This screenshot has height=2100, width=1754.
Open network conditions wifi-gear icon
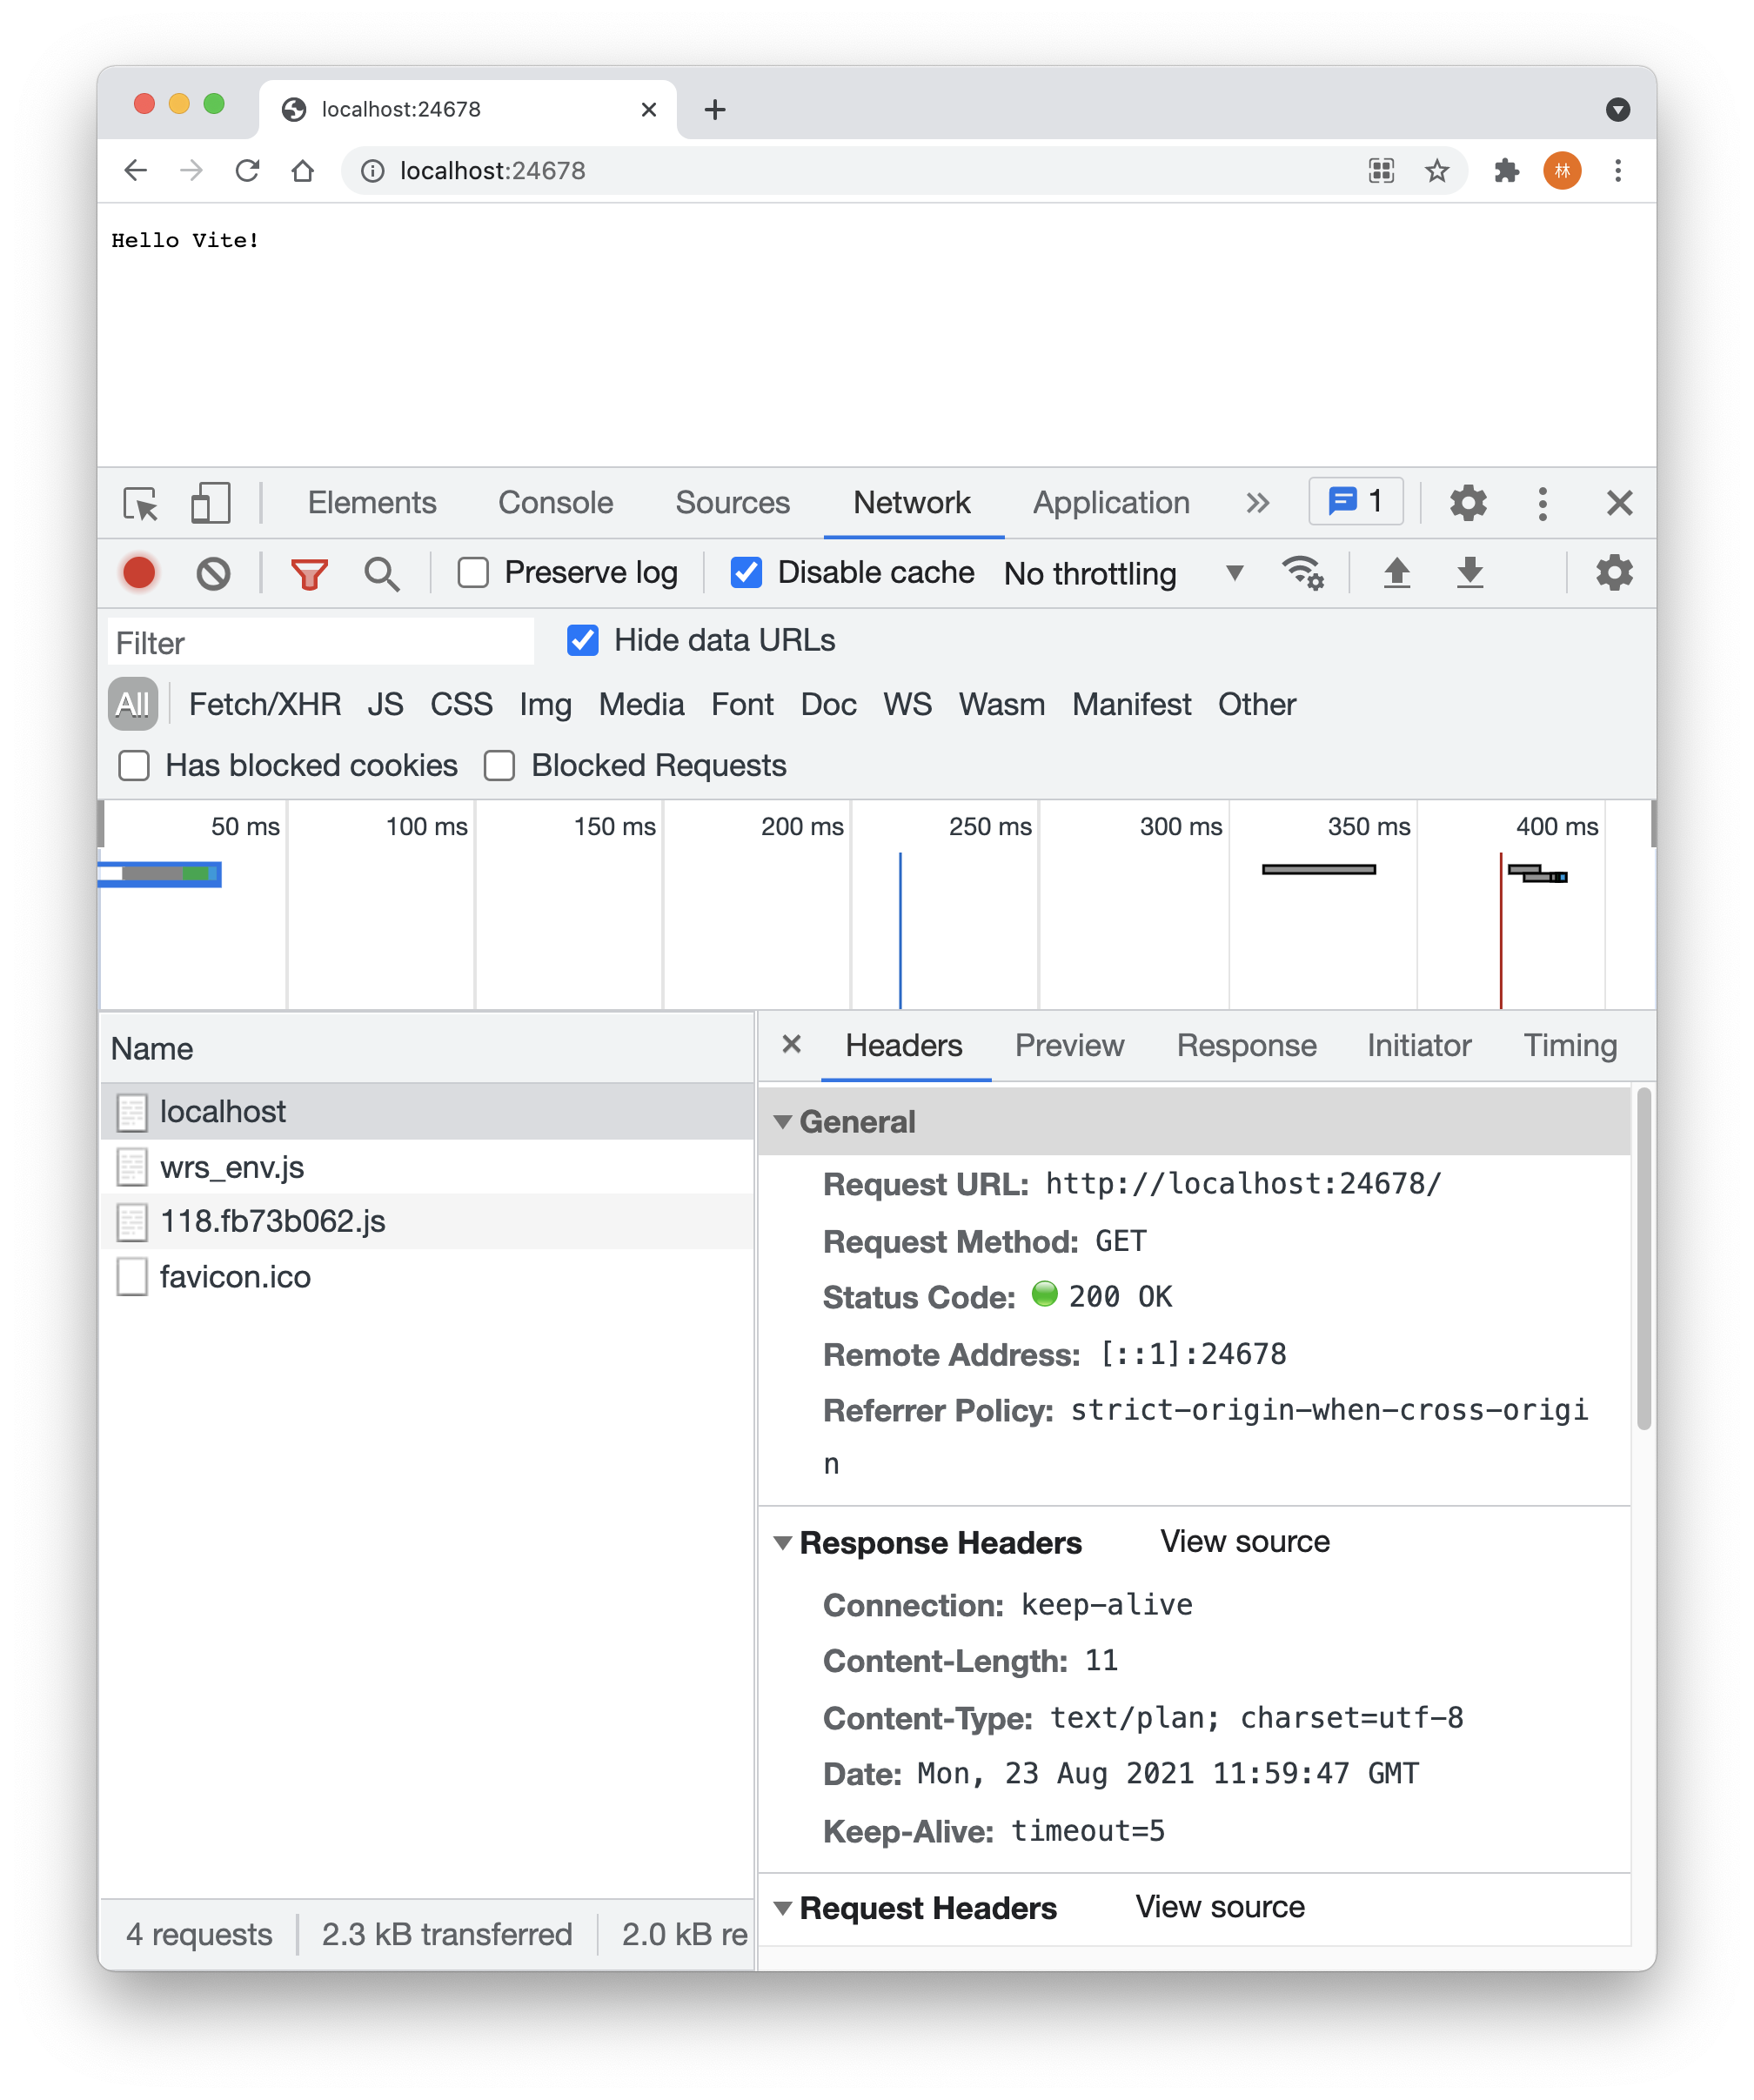click(x=1302, y=573)
